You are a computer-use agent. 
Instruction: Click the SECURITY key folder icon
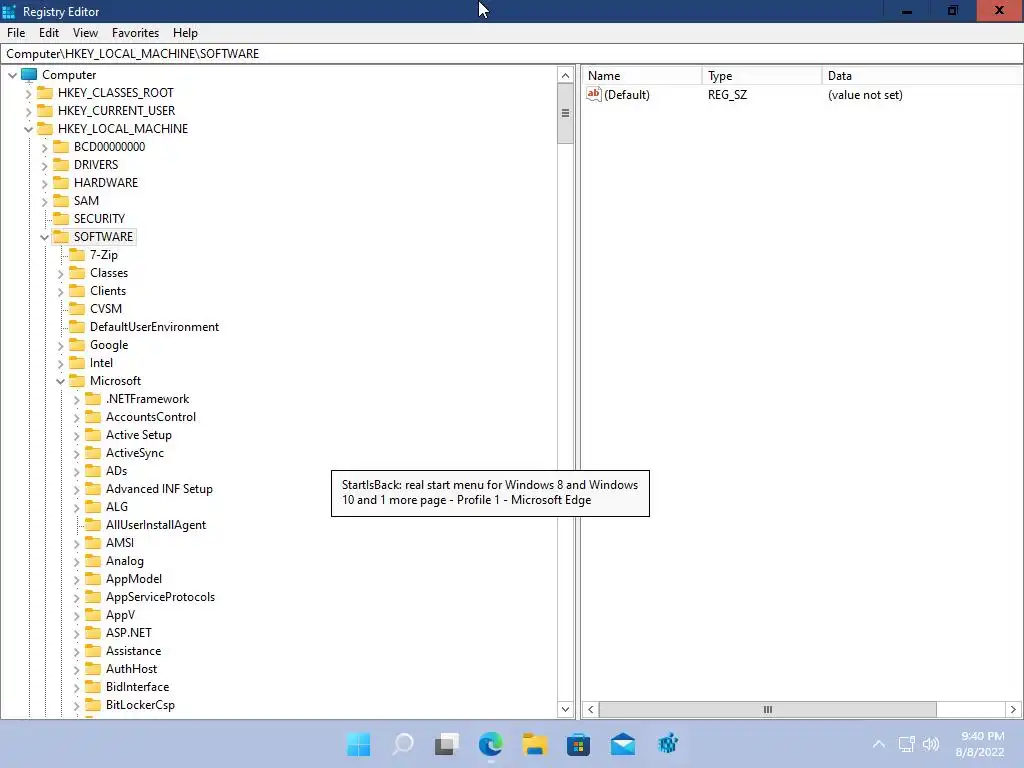pos(61,219)
